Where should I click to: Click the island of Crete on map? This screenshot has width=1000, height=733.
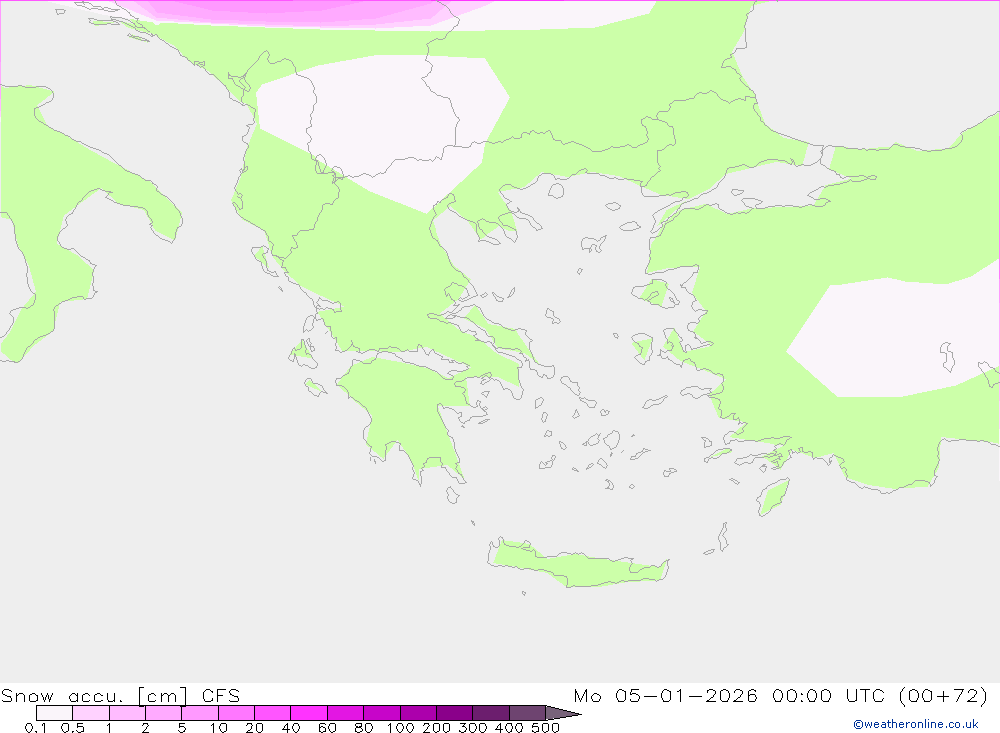click(x=577, y=565)
